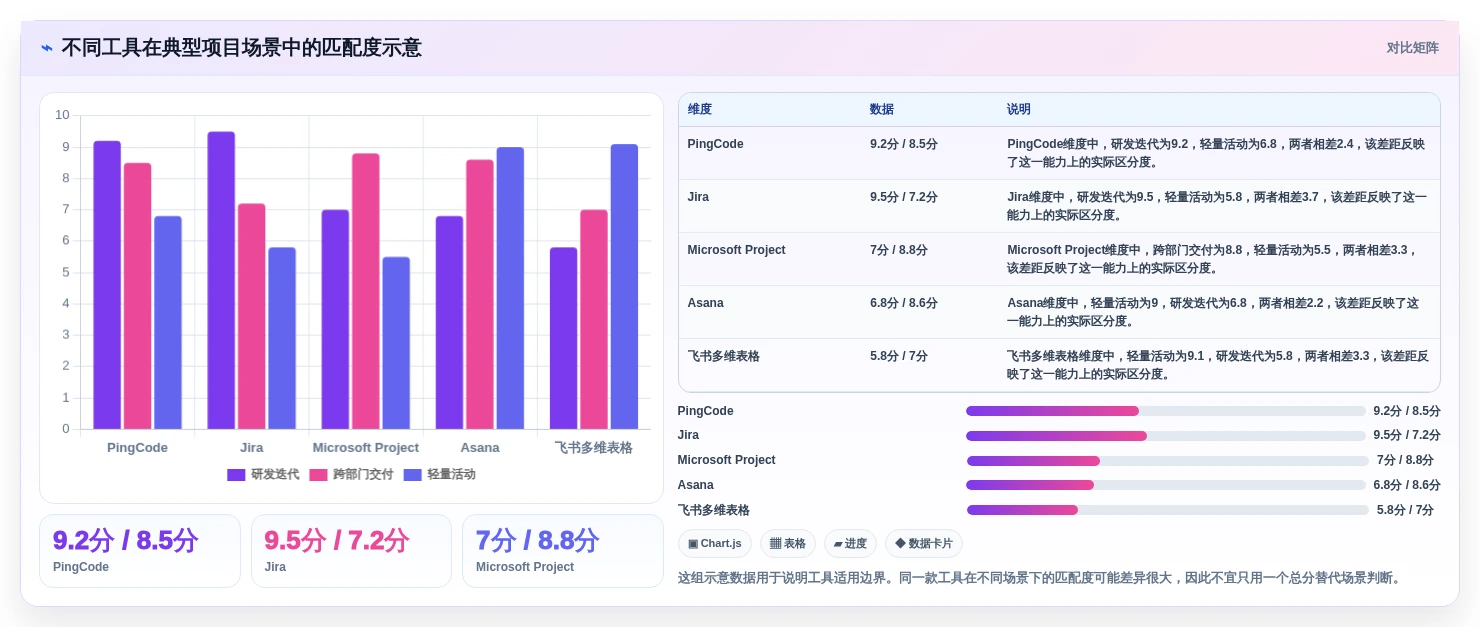The height and width of the screenshot is (627, 1480).
Task: Click table value 9.2分 / 8.5分
Action: pos(904,144)
